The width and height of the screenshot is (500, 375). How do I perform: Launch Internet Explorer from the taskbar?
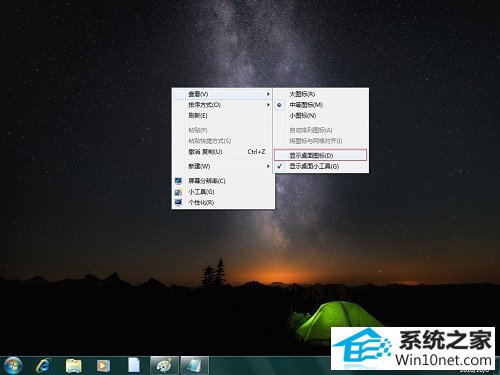pos(43,366)
